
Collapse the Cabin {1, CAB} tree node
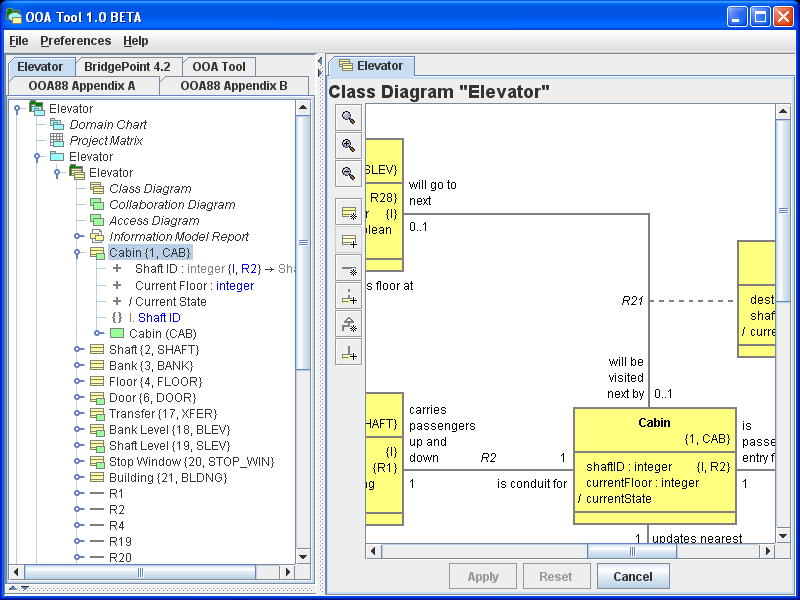78,253
